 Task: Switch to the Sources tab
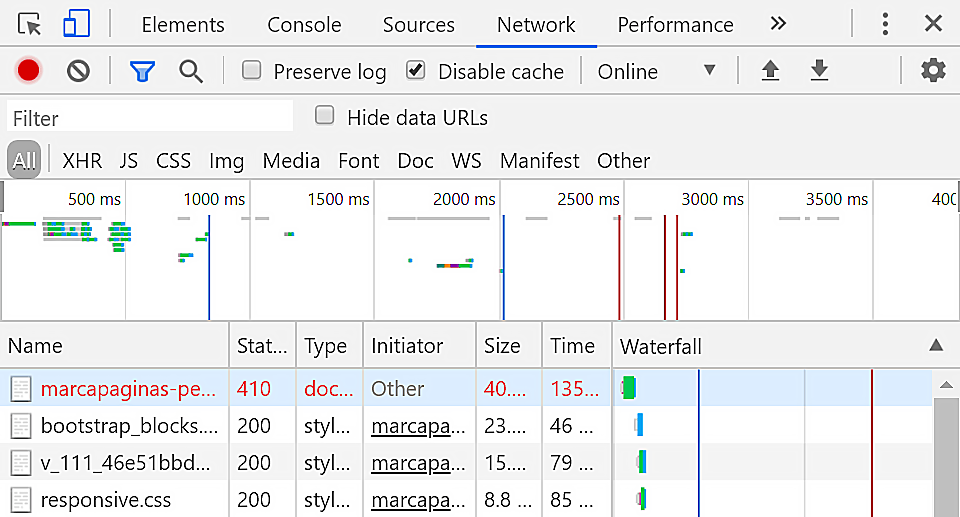point(418,24)
